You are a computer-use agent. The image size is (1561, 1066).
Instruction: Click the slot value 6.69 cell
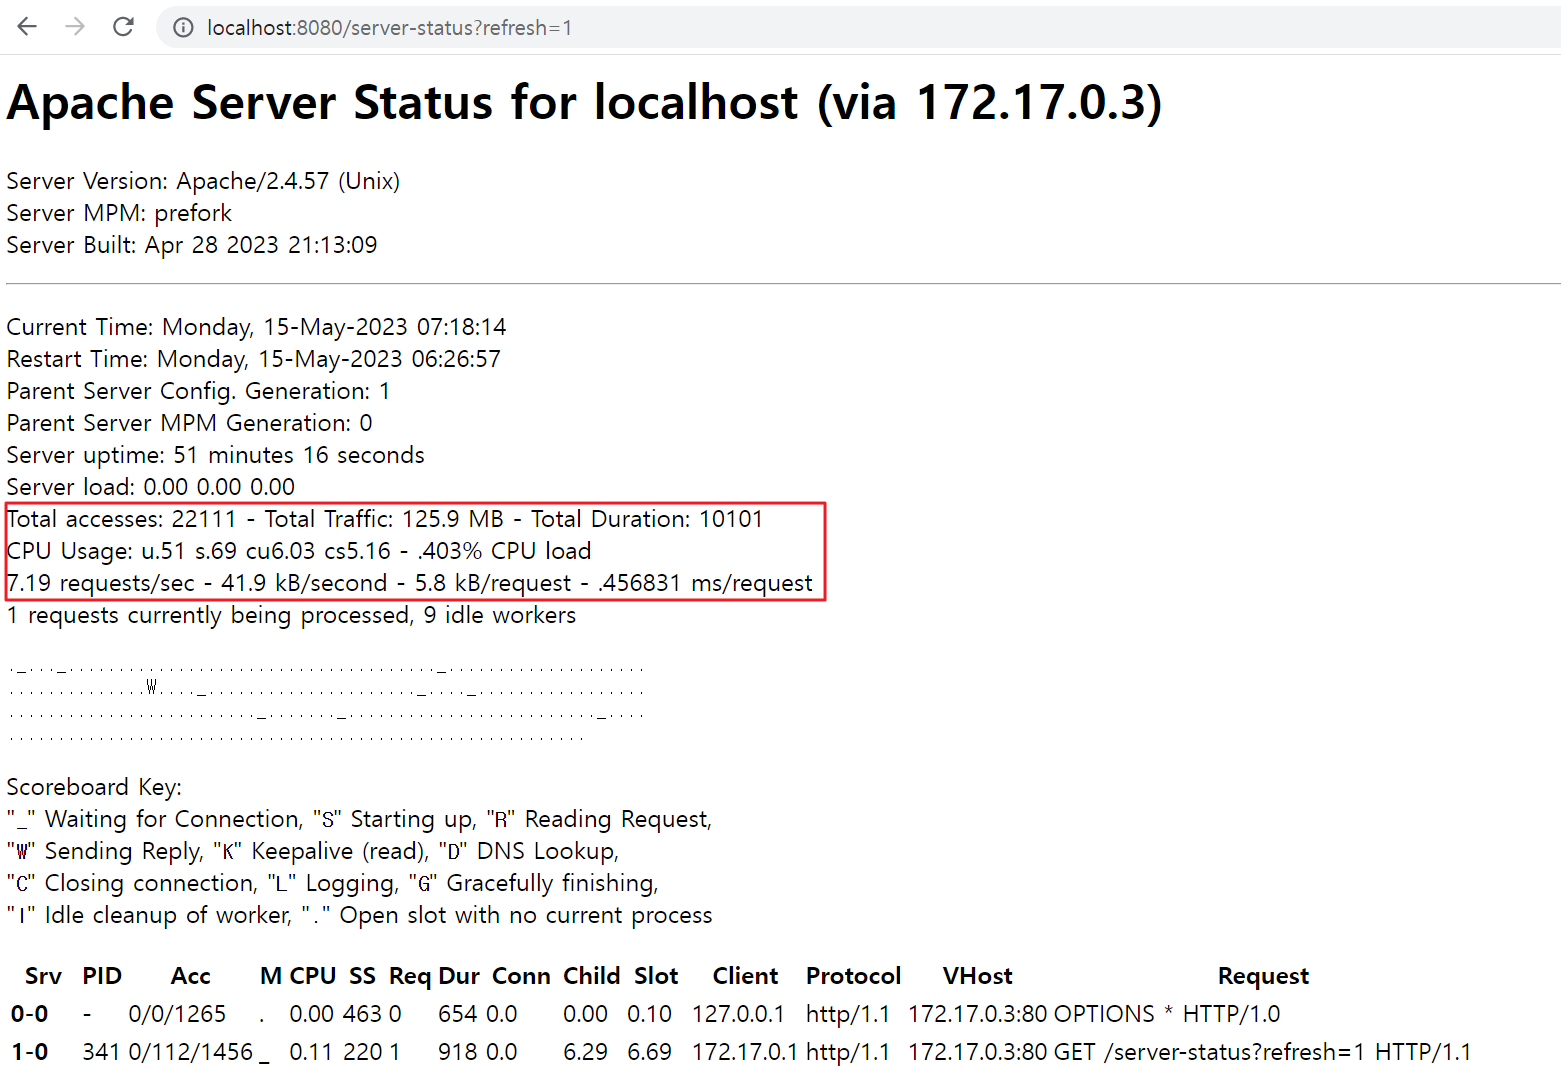pyautogui.click(x=649, y=1052)
